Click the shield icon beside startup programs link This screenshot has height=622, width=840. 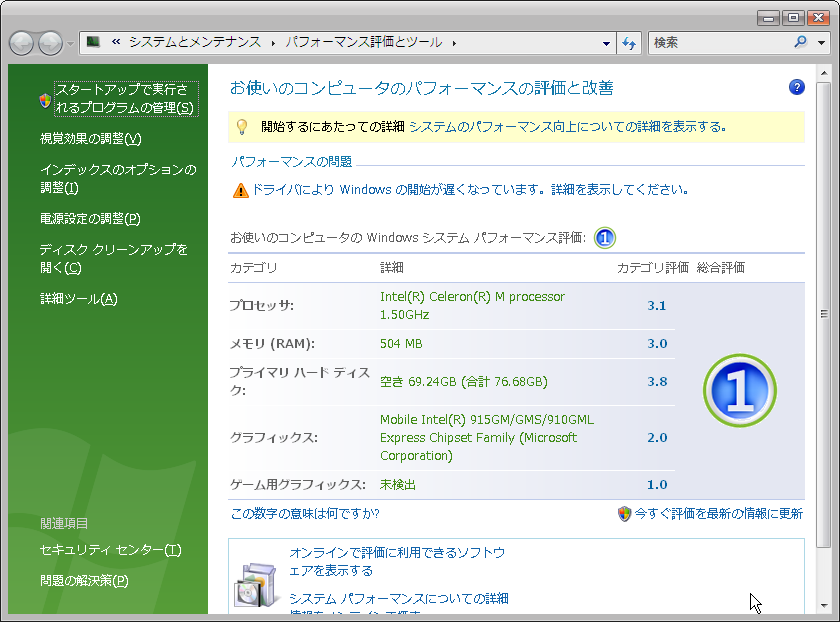46,100
